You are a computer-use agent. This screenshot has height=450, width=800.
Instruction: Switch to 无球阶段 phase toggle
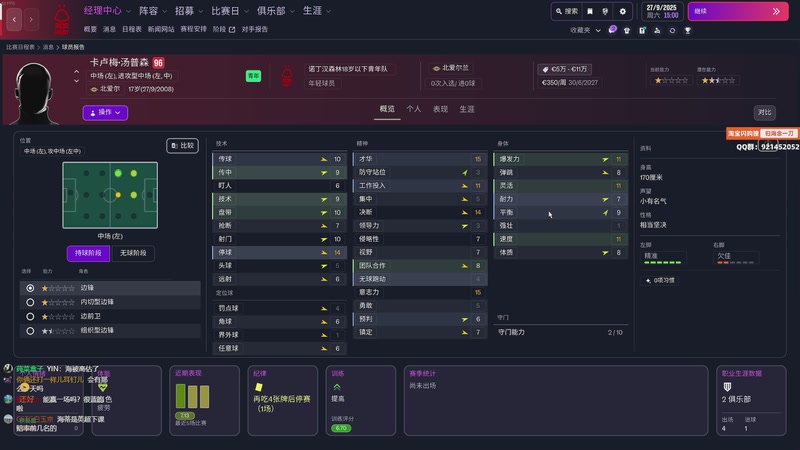pyautogui.click(x=133, y=253)
